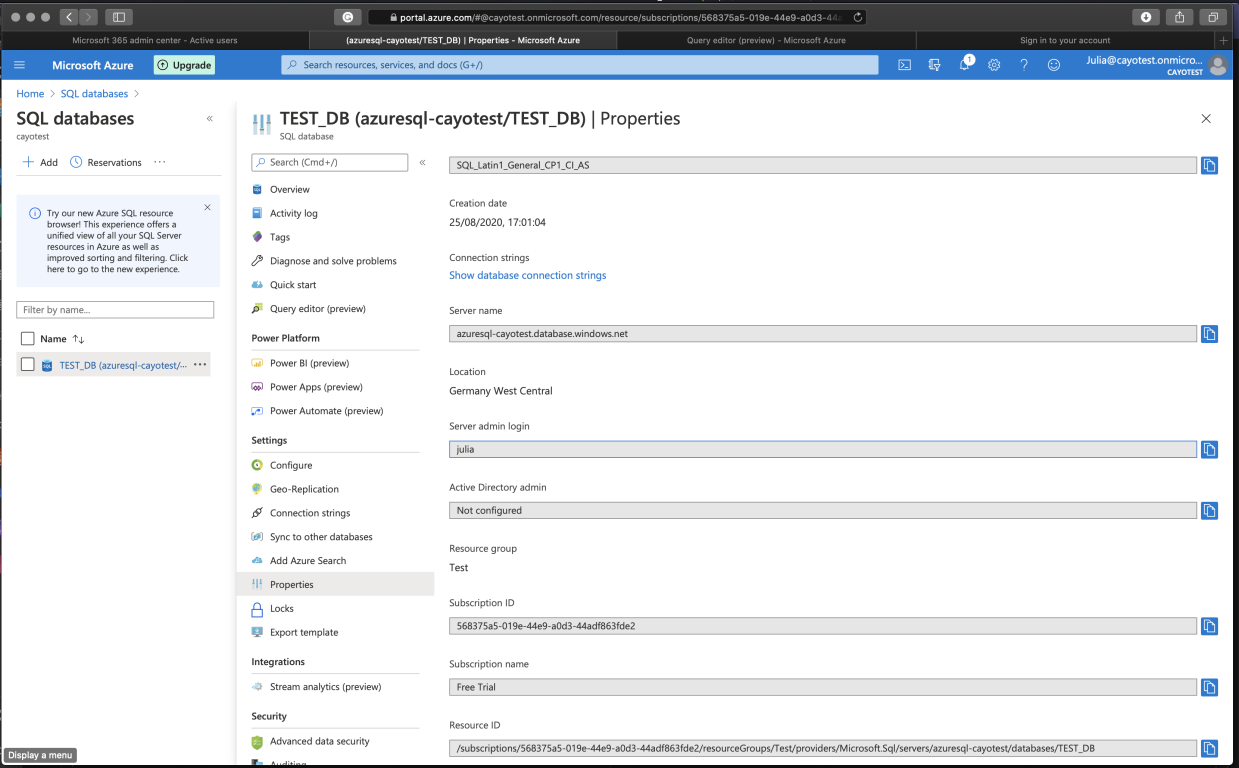The height and width of the screenshot is (768, 1239).
Task: Go to SQL databases breadcrumb
Action: (94, 94)
